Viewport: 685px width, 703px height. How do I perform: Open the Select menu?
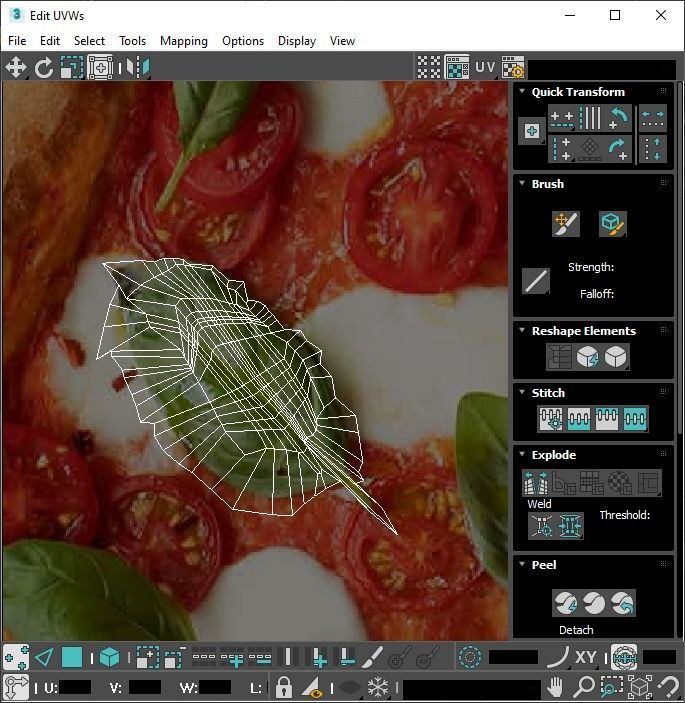(x=89, y=41)
